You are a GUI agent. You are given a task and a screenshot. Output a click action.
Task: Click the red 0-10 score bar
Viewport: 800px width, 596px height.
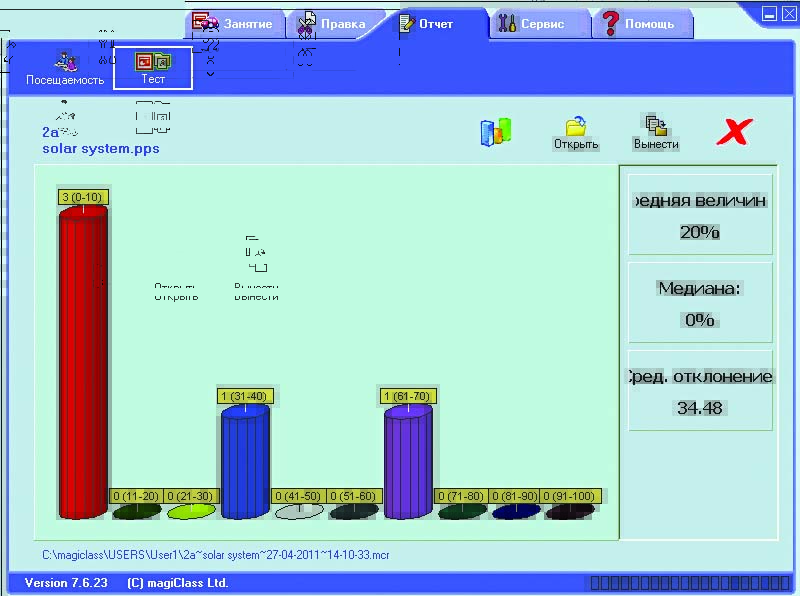pyautogui.click(x=82, y=360)
